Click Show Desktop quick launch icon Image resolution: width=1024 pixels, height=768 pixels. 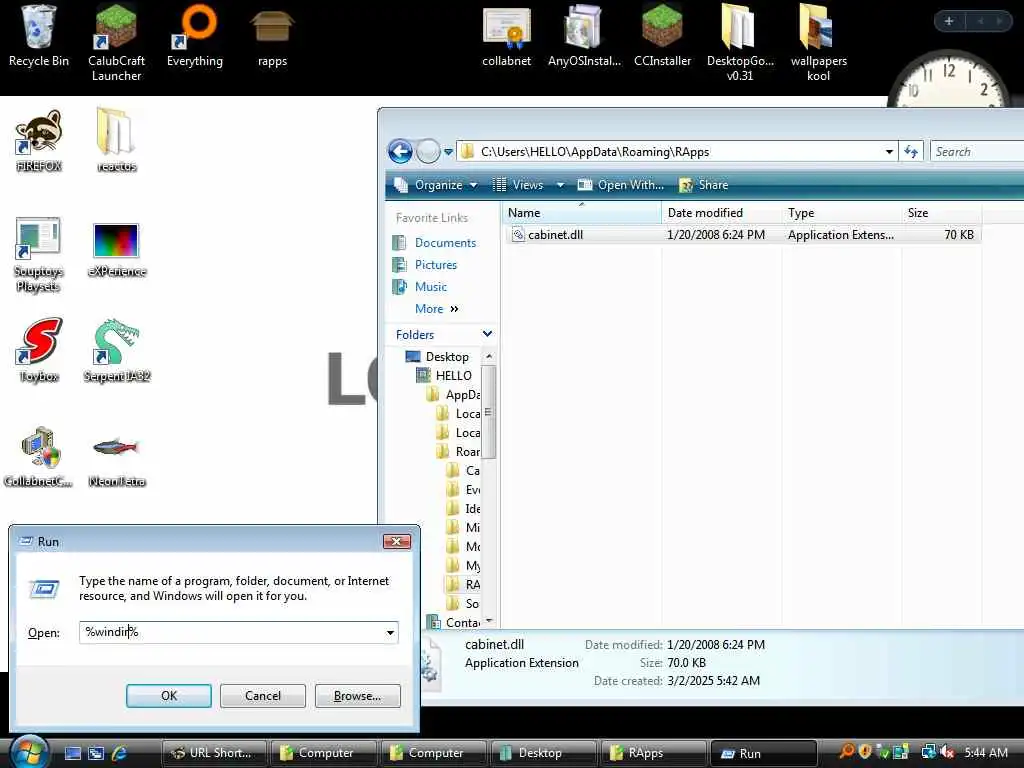tap(73, 753)
